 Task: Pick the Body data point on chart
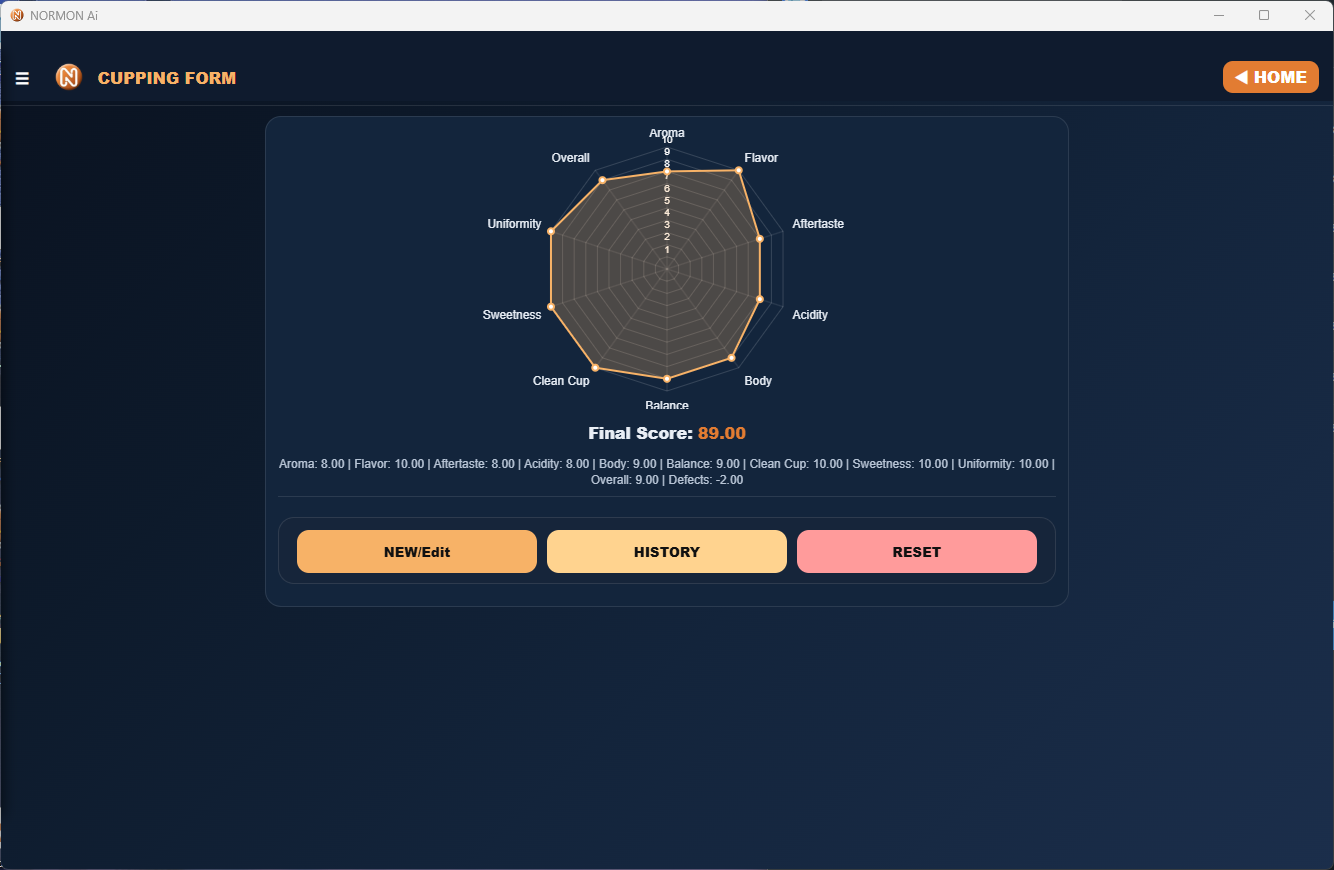[731, 357]
